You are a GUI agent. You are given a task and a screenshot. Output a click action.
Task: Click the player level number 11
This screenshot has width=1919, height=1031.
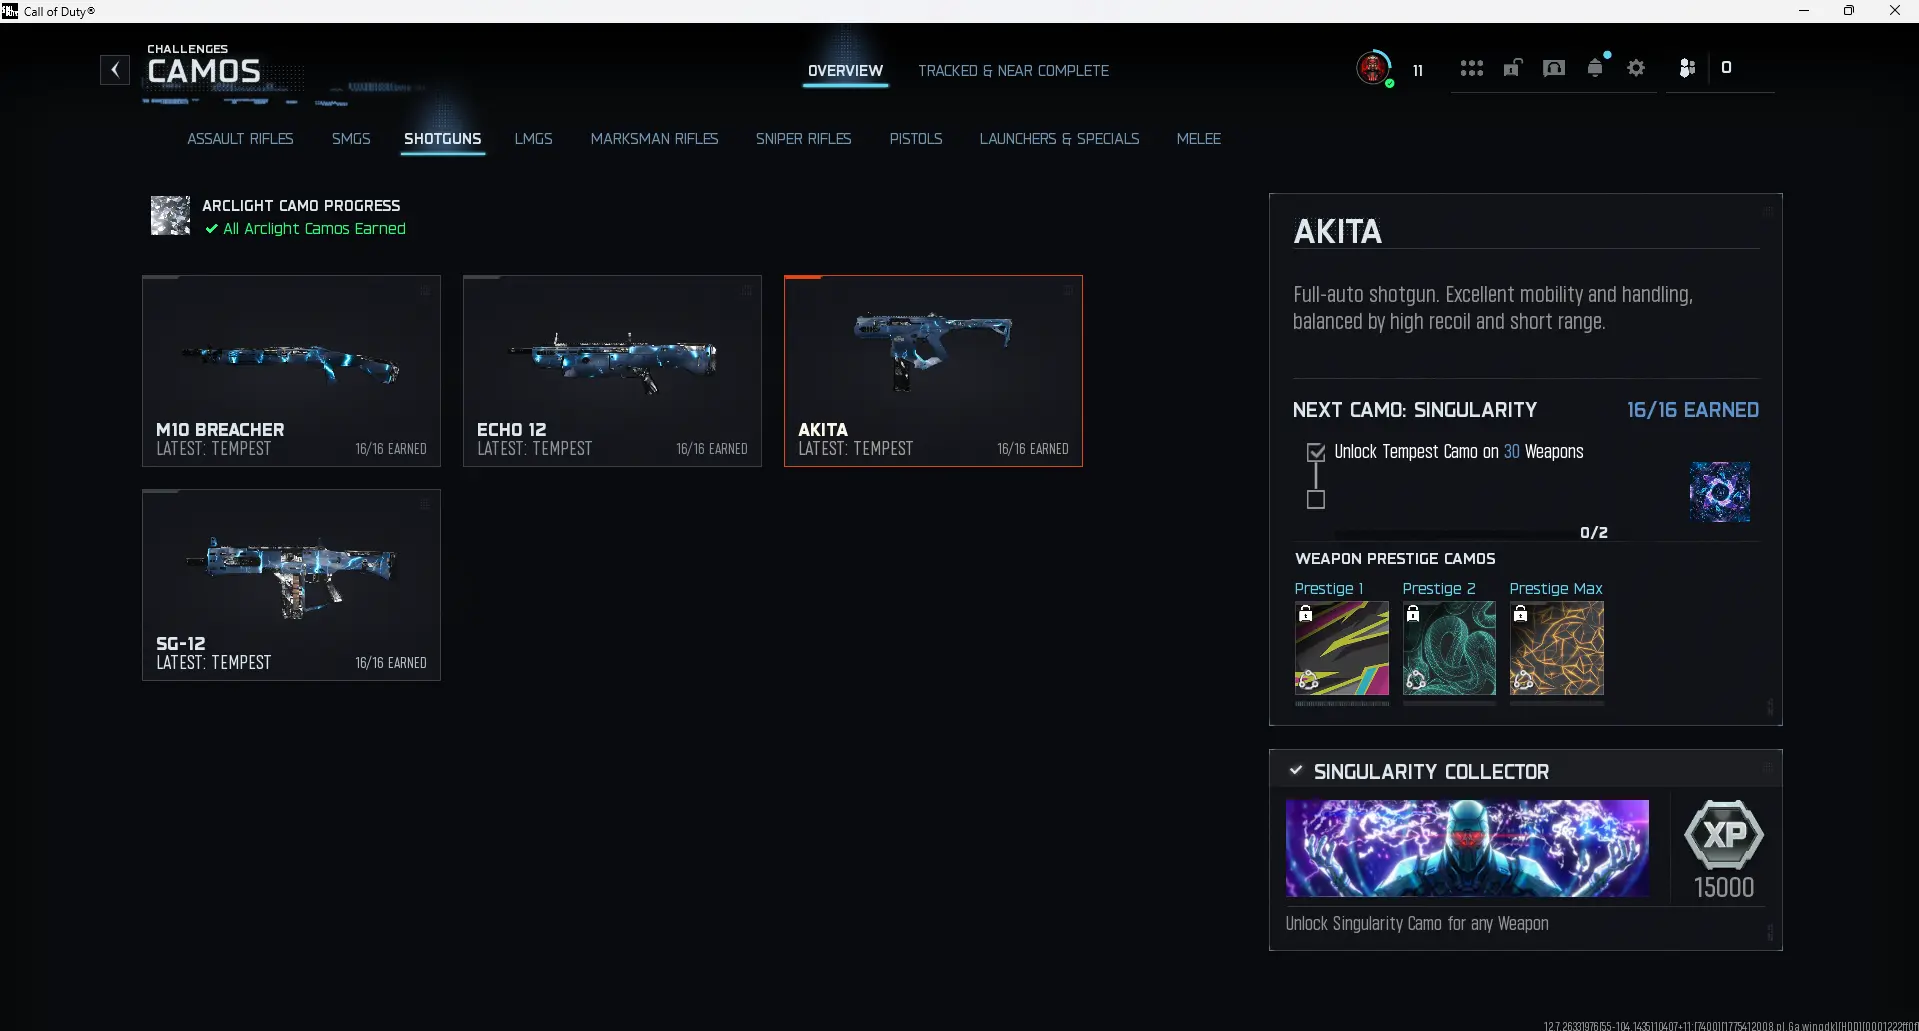1418,70
